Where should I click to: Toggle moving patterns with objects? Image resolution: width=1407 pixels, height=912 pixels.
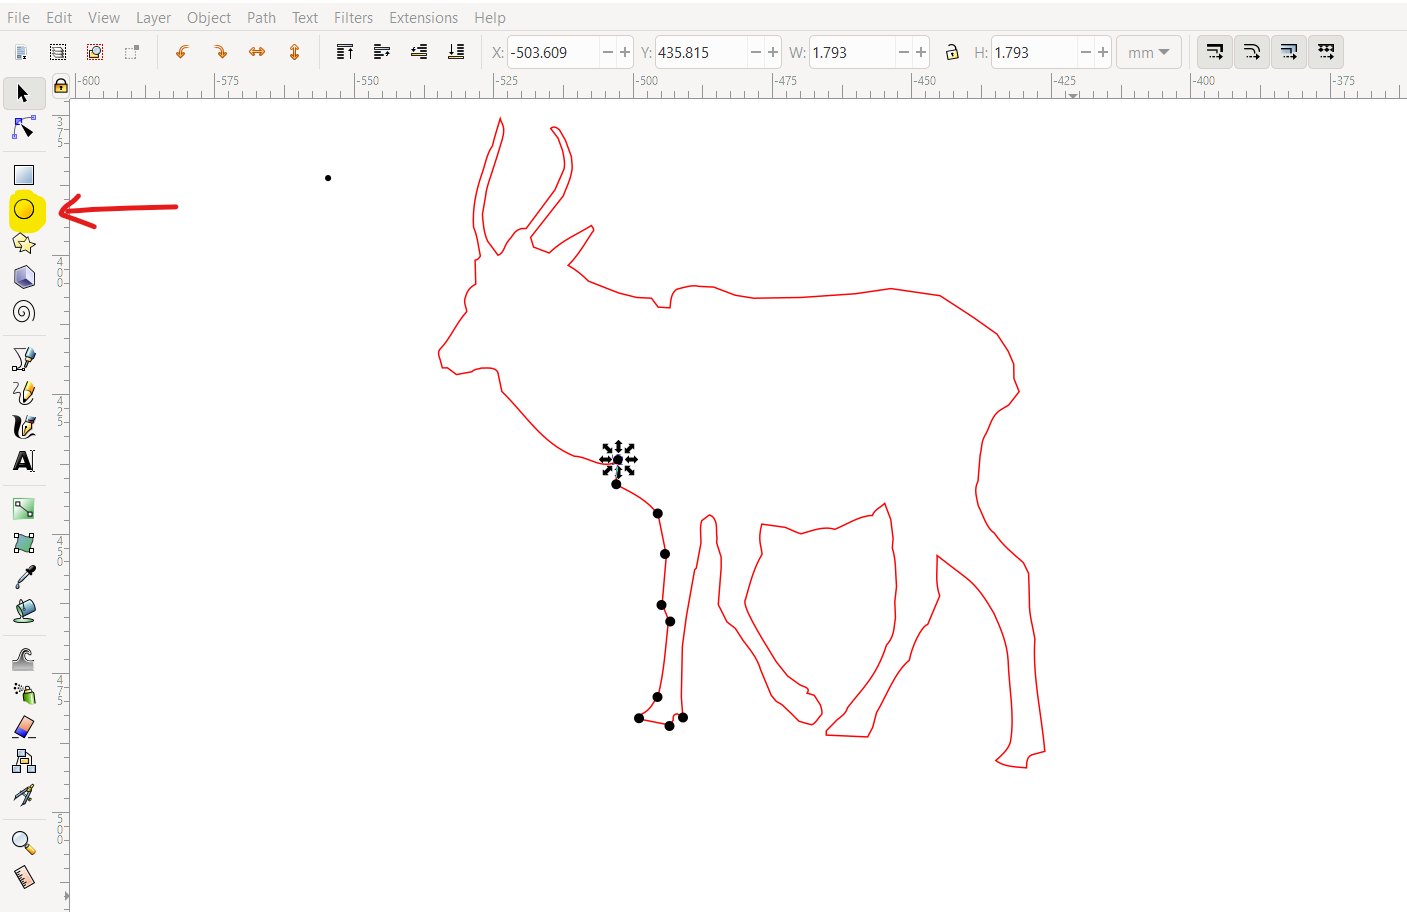[x=1326, y=51]
